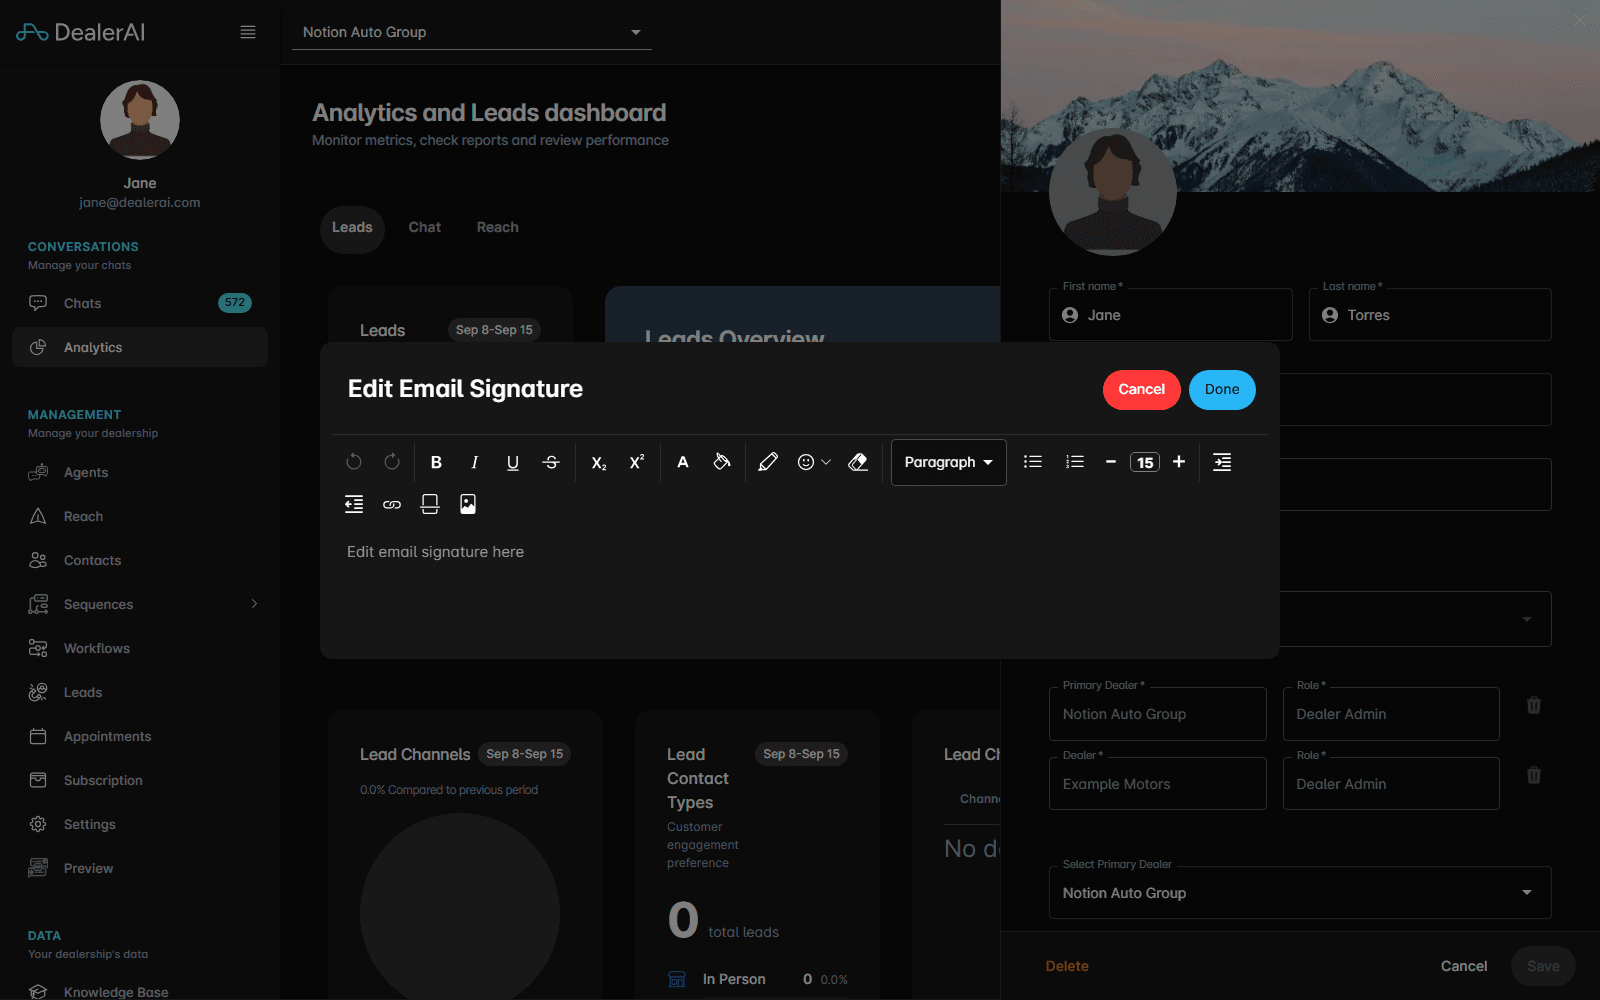Undo the last edit
This screenshot has width=1600, height=1000.
click(x=354, y=462)
